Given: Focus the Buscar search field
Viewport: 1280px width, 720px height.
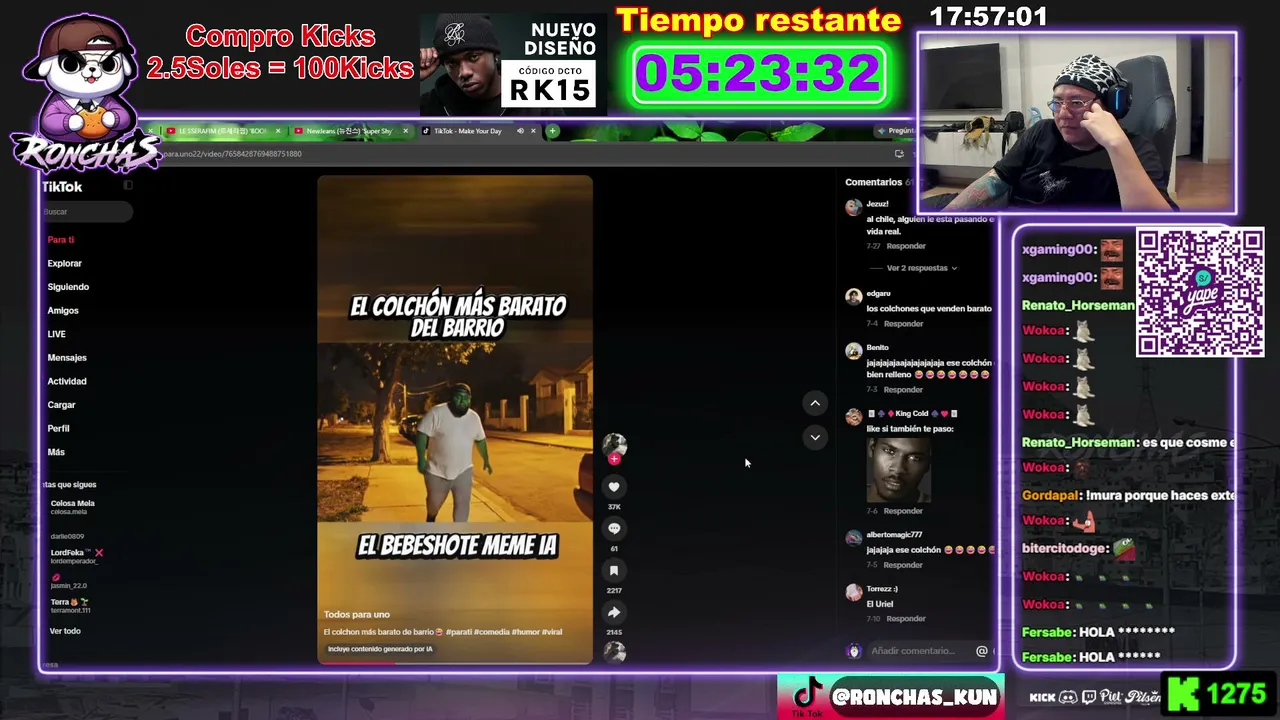Looking at the screenshot, I should coord(87,212).
